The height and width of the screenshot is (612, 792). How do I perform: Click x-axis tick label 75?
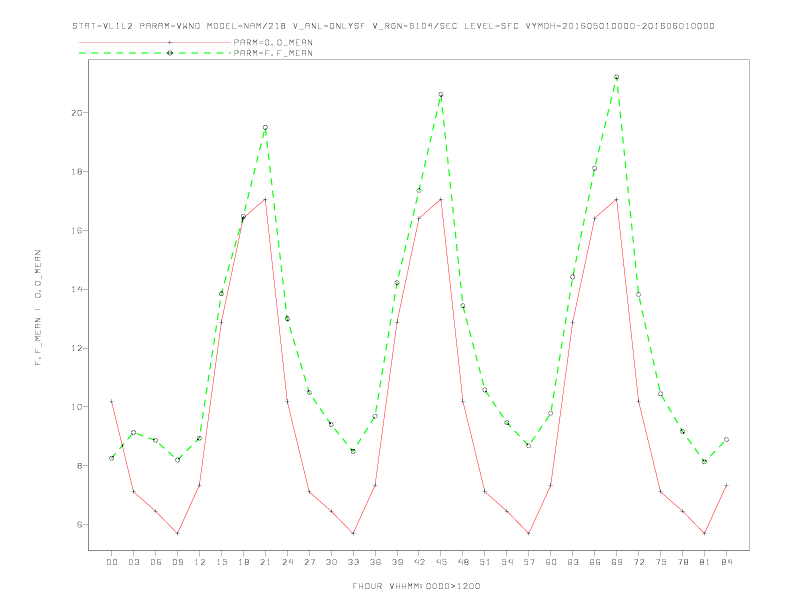661,562
